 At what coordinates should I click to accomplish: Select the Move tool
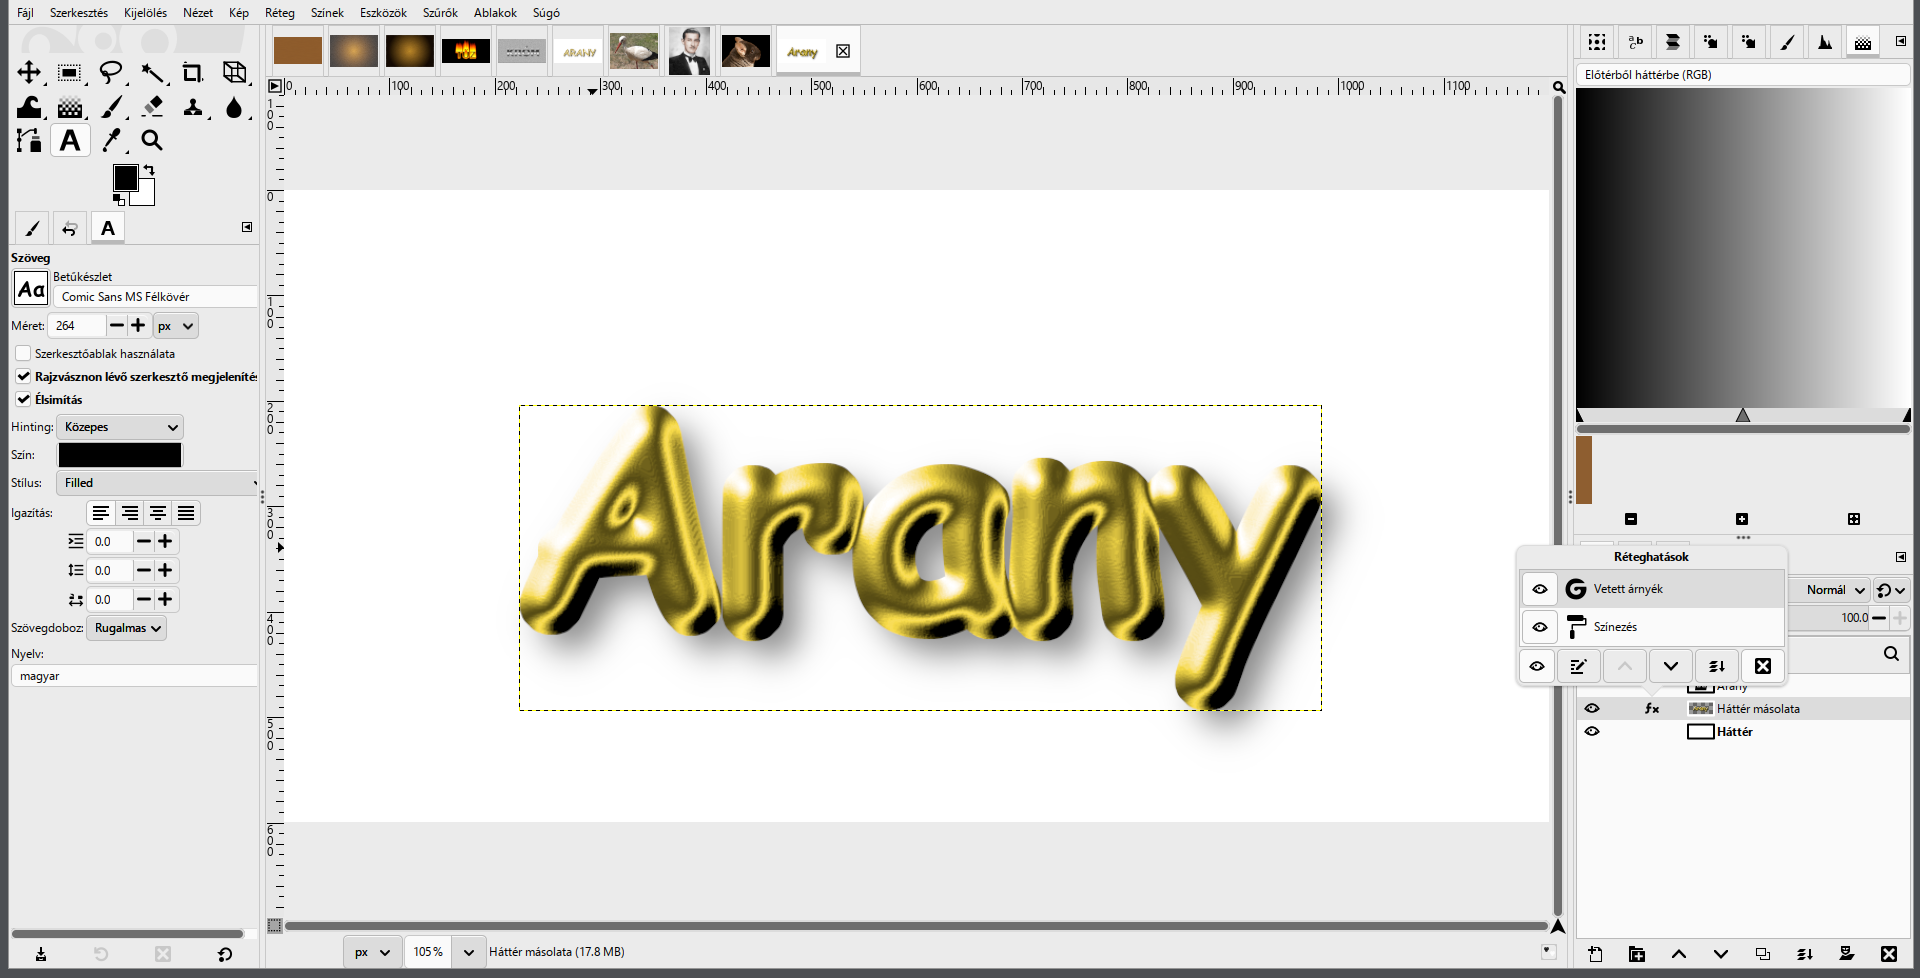tap(29, 72)
